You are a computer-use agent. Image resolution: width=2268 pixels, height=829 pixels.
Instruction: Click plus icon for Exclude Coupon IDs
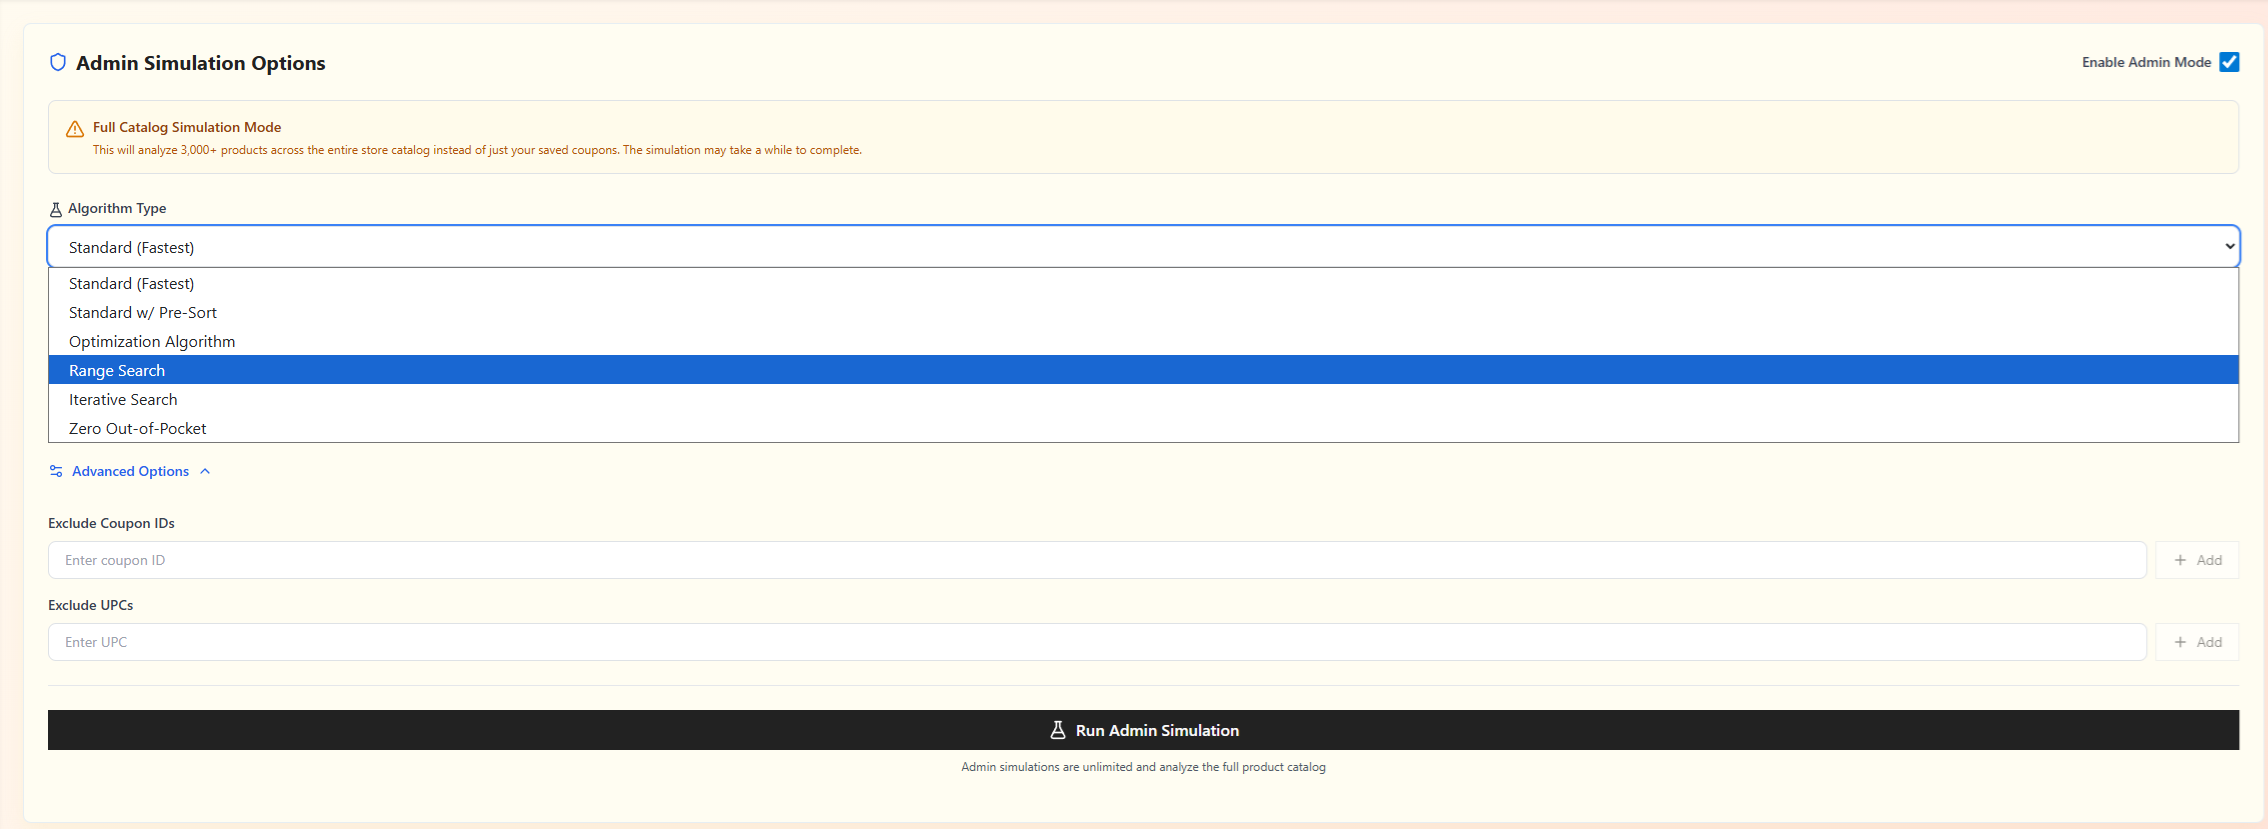[2180, 560]
